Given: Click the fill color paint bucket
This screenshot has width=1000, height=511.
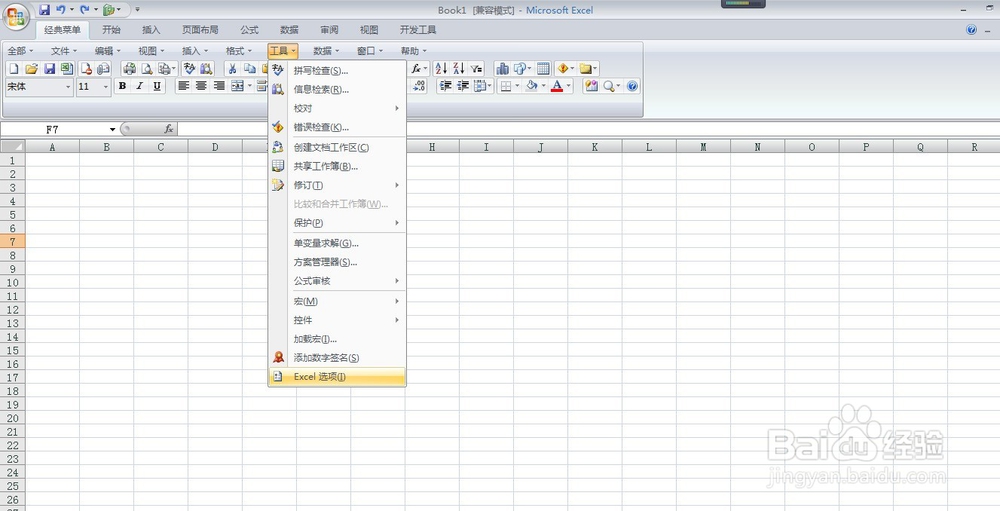Looking at the screenshot, I should click(532, 86).
